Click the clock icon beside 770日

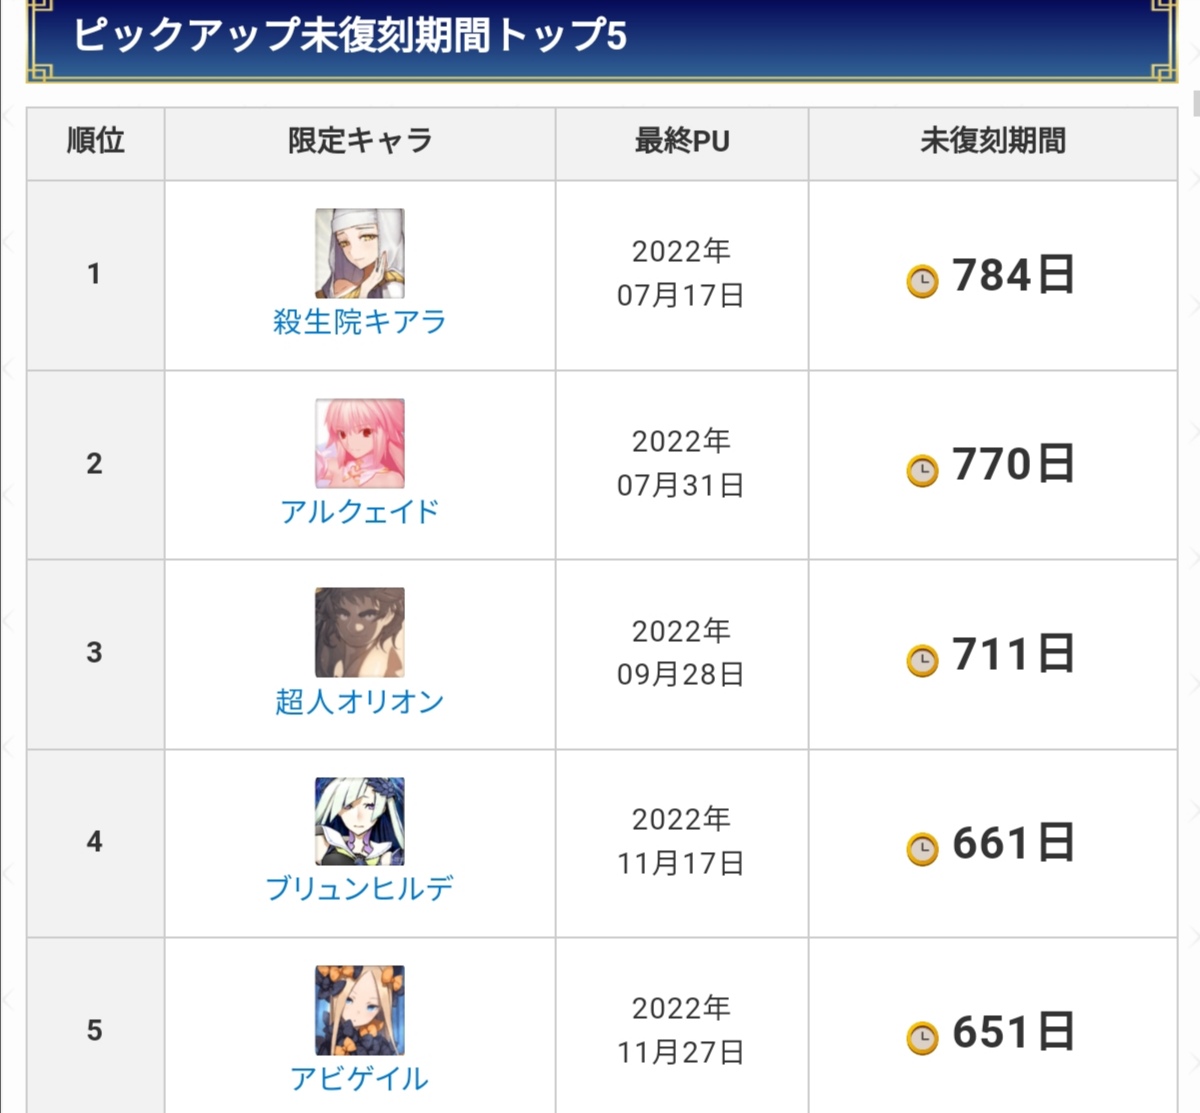[922, 470]
